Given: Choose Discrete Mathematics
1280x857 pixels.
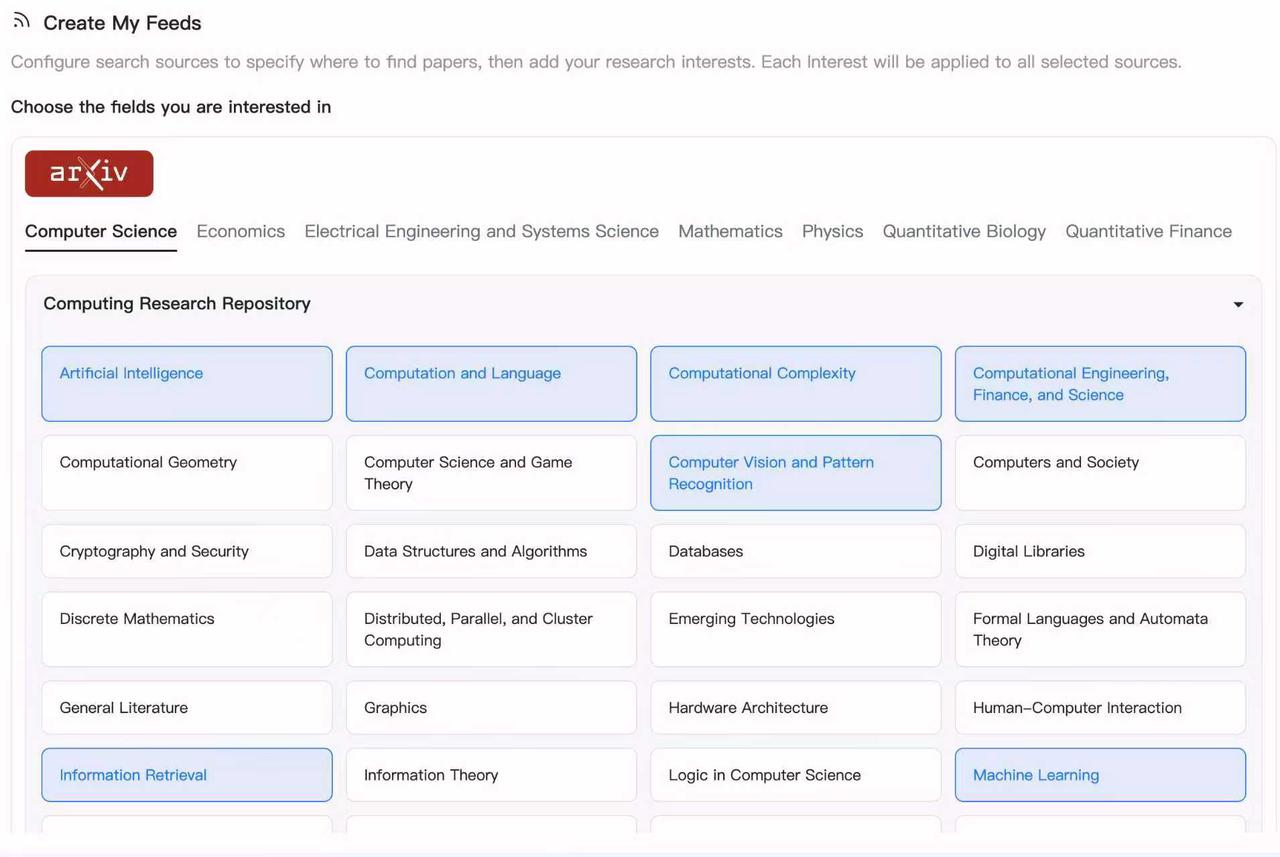Looking at the screenshot, I should pyautogui.click(x=187, y=629).
